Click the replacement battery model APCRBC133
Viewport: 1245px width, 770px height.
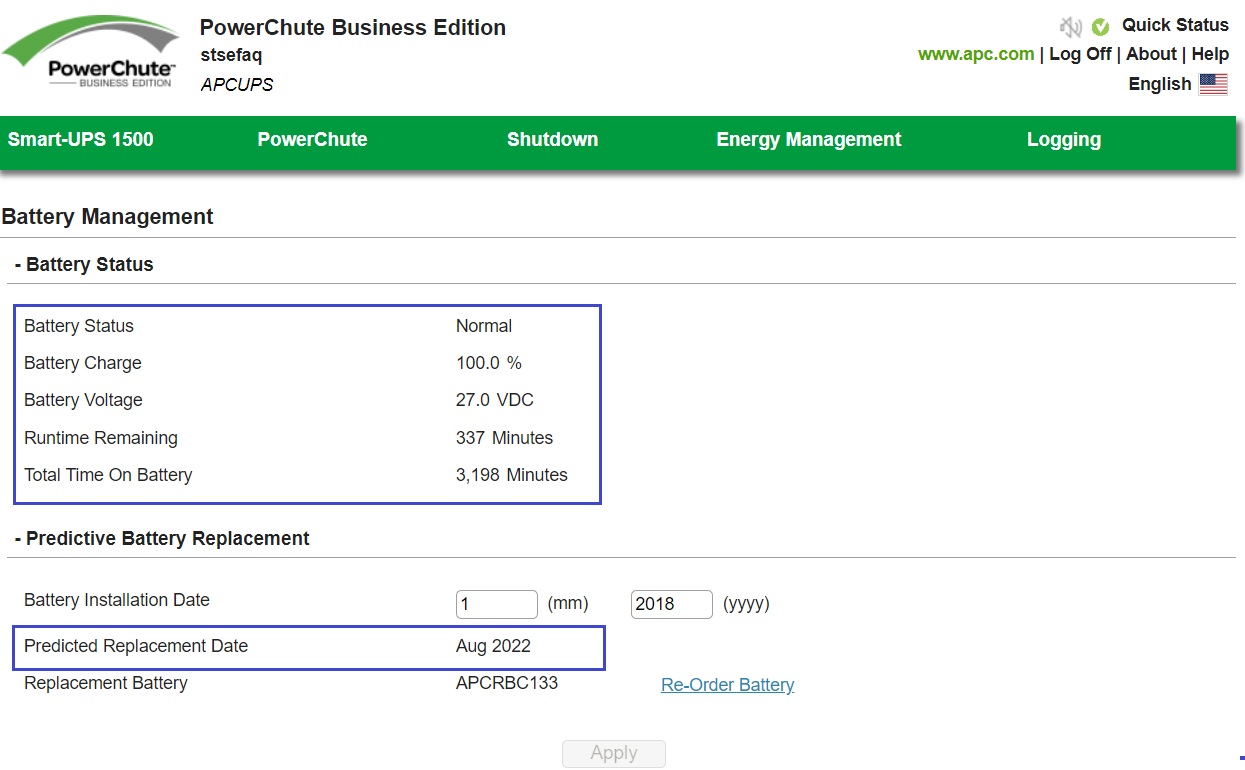(x=507, y=683)
